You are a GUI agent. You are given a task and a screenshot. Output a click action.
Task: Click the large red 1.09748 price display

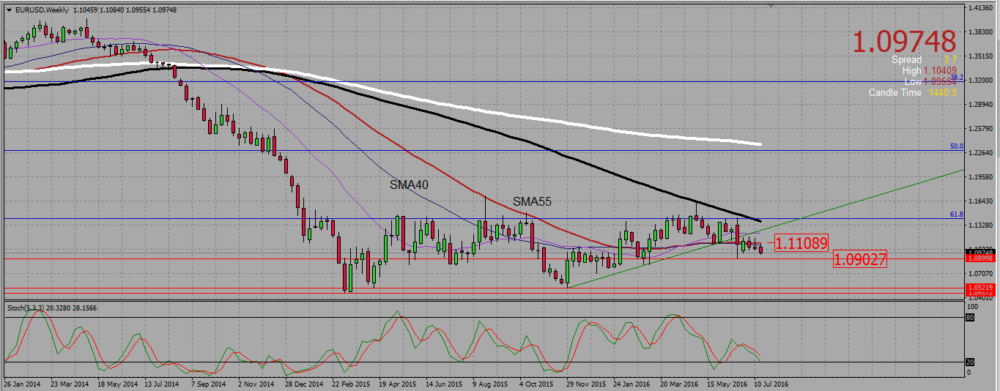pos(904,41)
